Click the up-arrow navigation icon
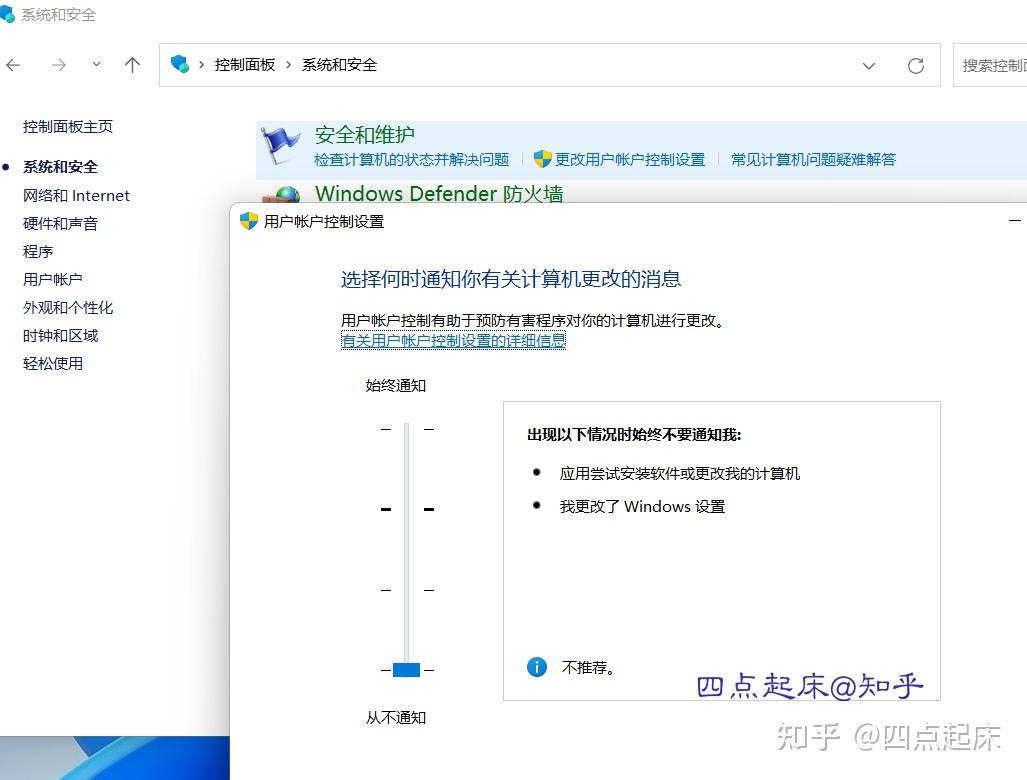 (132, 65)
